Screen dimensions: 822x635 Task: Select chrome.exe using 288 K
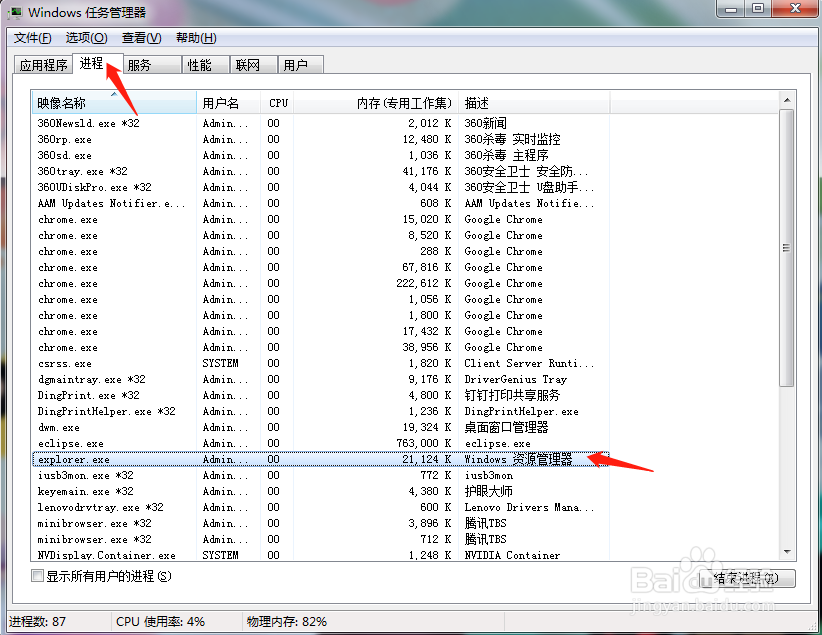point(321,251)
